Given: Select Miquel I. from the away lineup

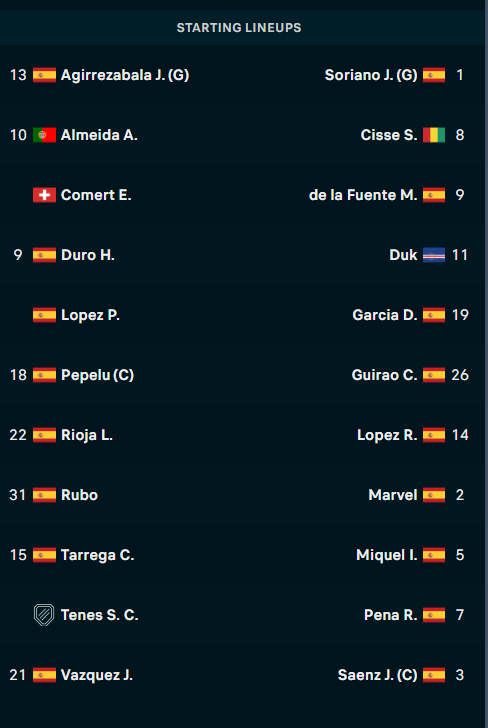Looking at the screenshot, I should coord(387,555).
